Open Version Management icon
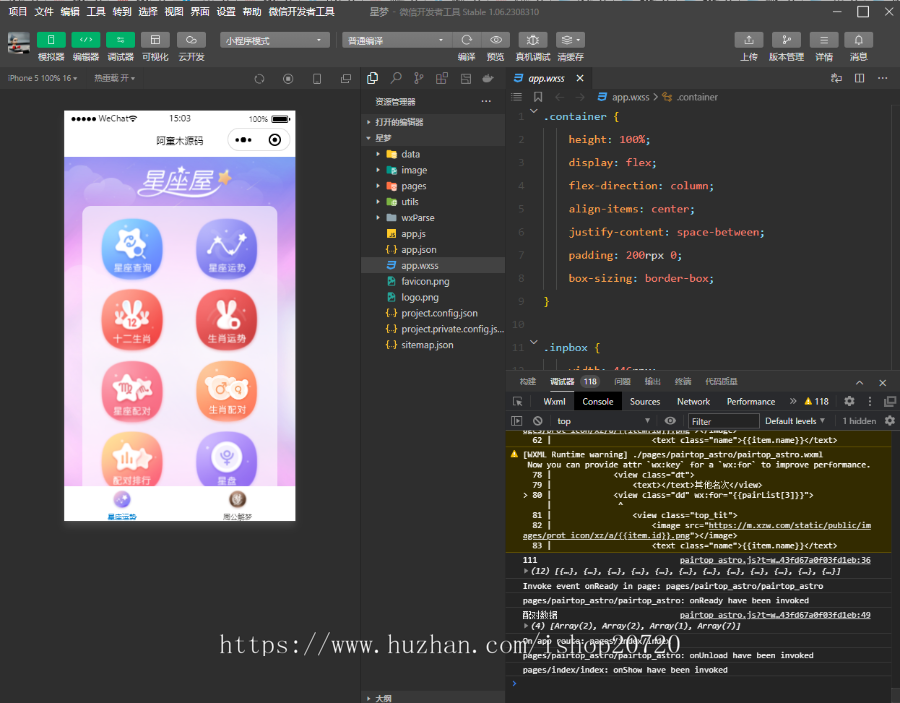This screenshot has width=900, height=703. click(x=786, y=40)
